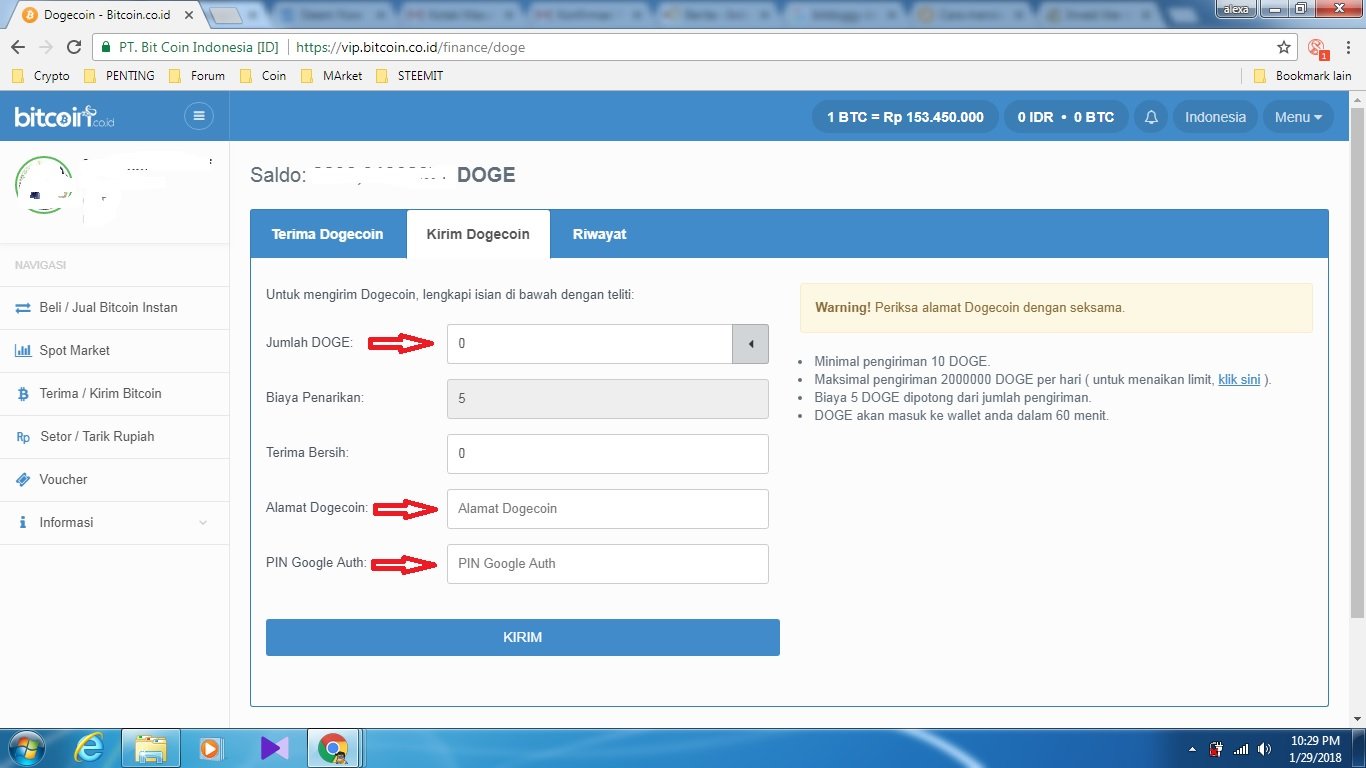Screen dimensions: 1366x768
Task: Open Terima / Kirim Bitcoin navigation item
Action: 115,394
